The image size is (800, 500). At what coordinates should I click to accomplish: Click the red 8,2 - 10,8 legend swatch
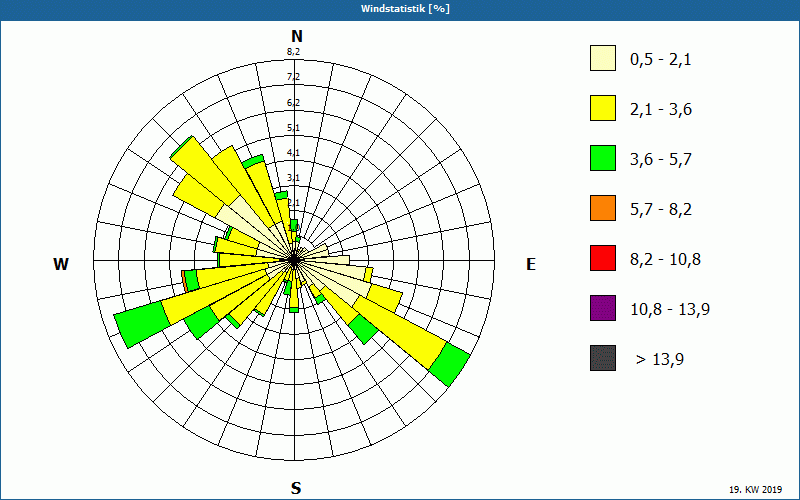[603, 258]
